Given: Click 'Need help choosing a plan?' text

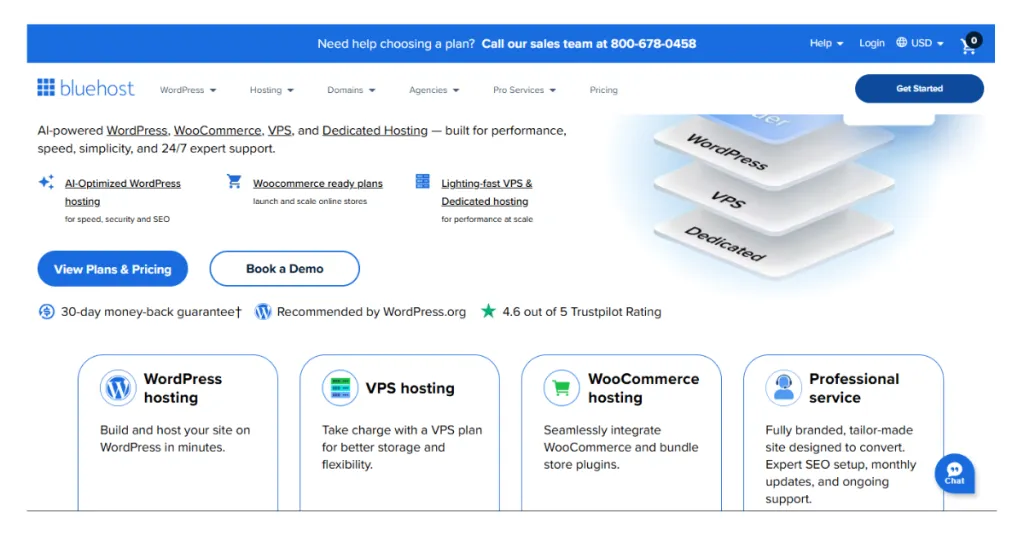Looking at the screenshot, I should (x=396, y=44).
